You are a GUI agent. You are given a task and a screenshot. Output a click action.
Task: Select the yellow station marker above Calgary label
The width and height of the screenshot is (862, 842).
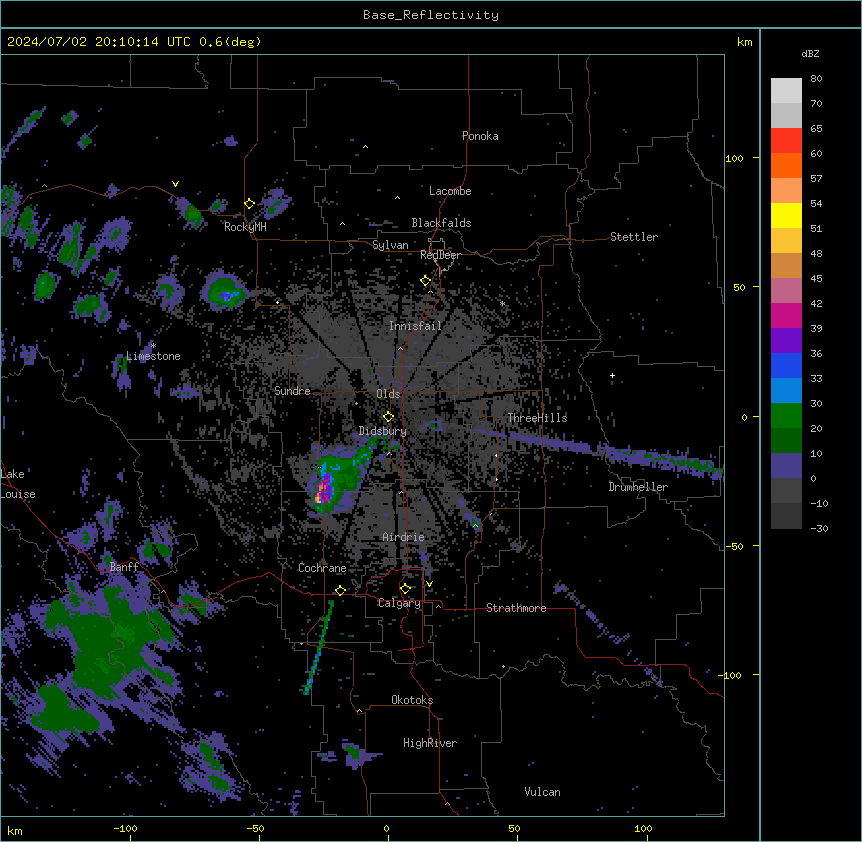click(x=405, y=589)
